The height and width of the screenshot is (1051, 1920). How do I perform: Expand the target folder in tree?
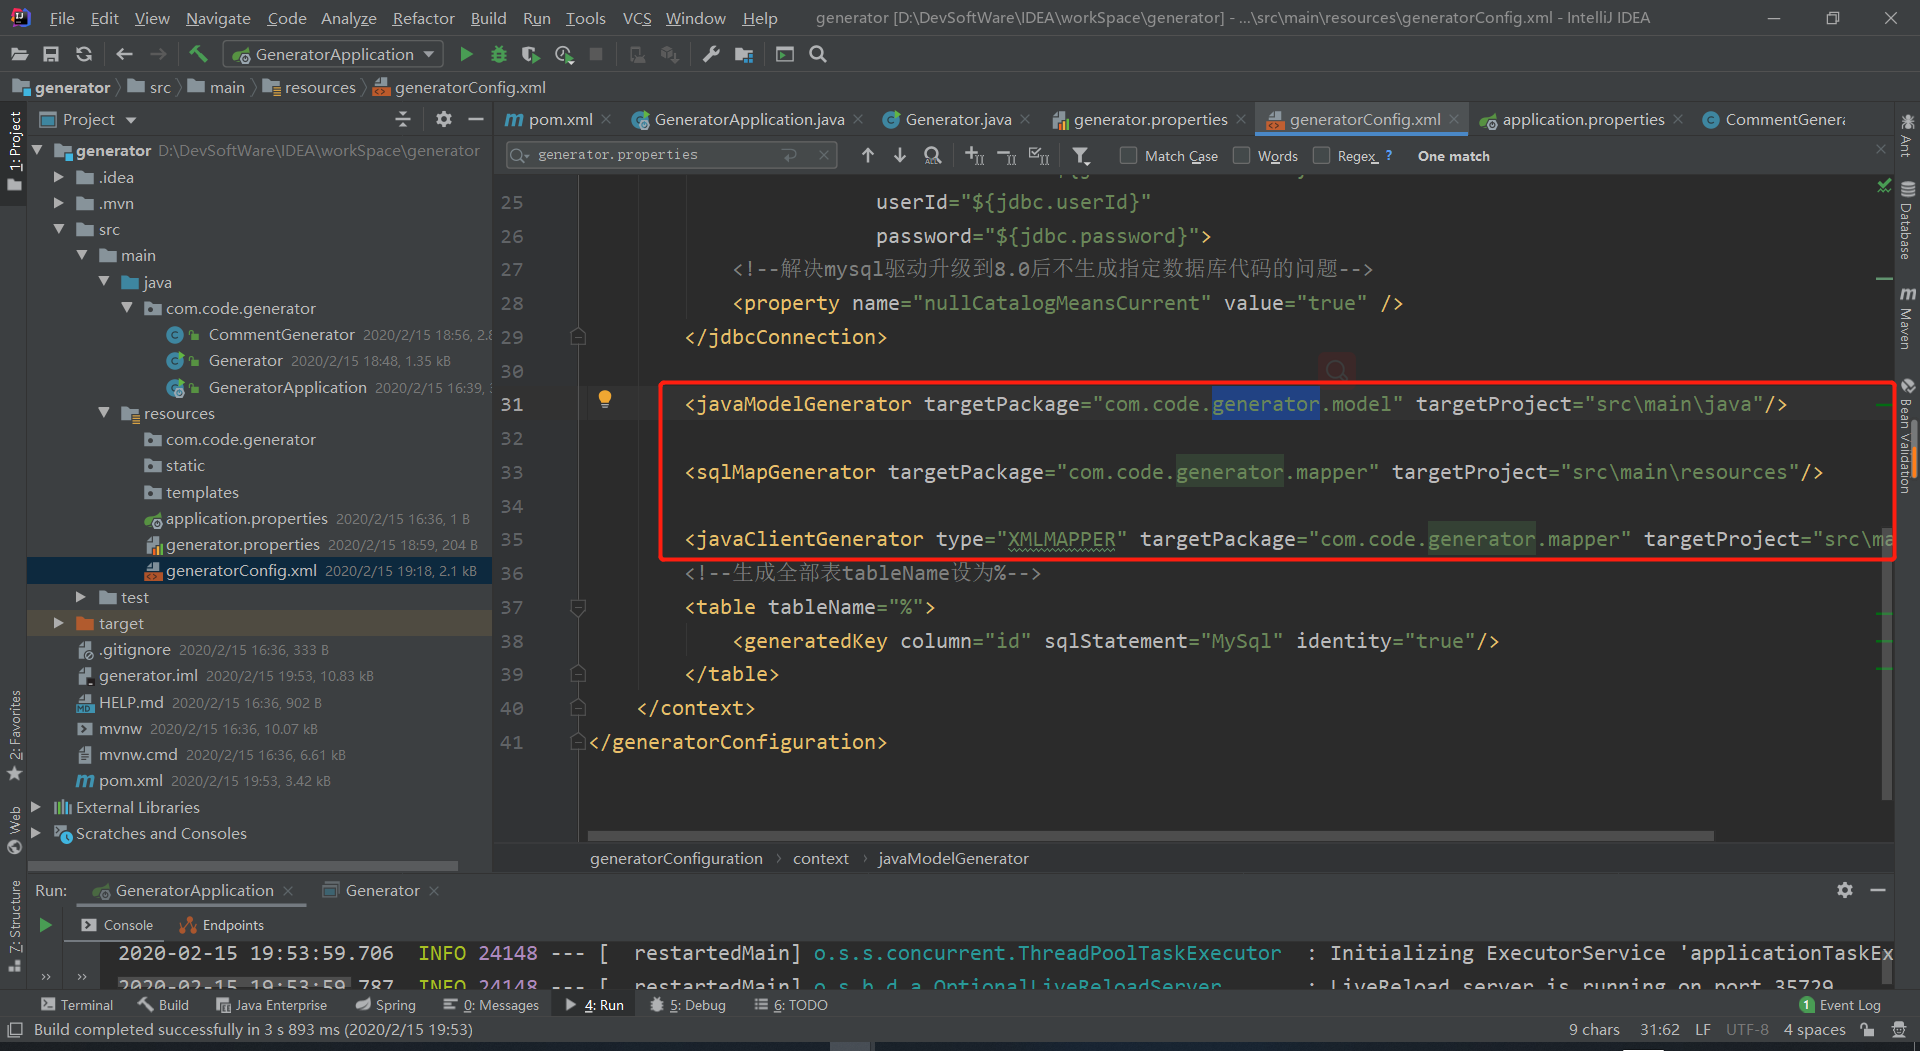pyautogui.click(x=59, y=623)
